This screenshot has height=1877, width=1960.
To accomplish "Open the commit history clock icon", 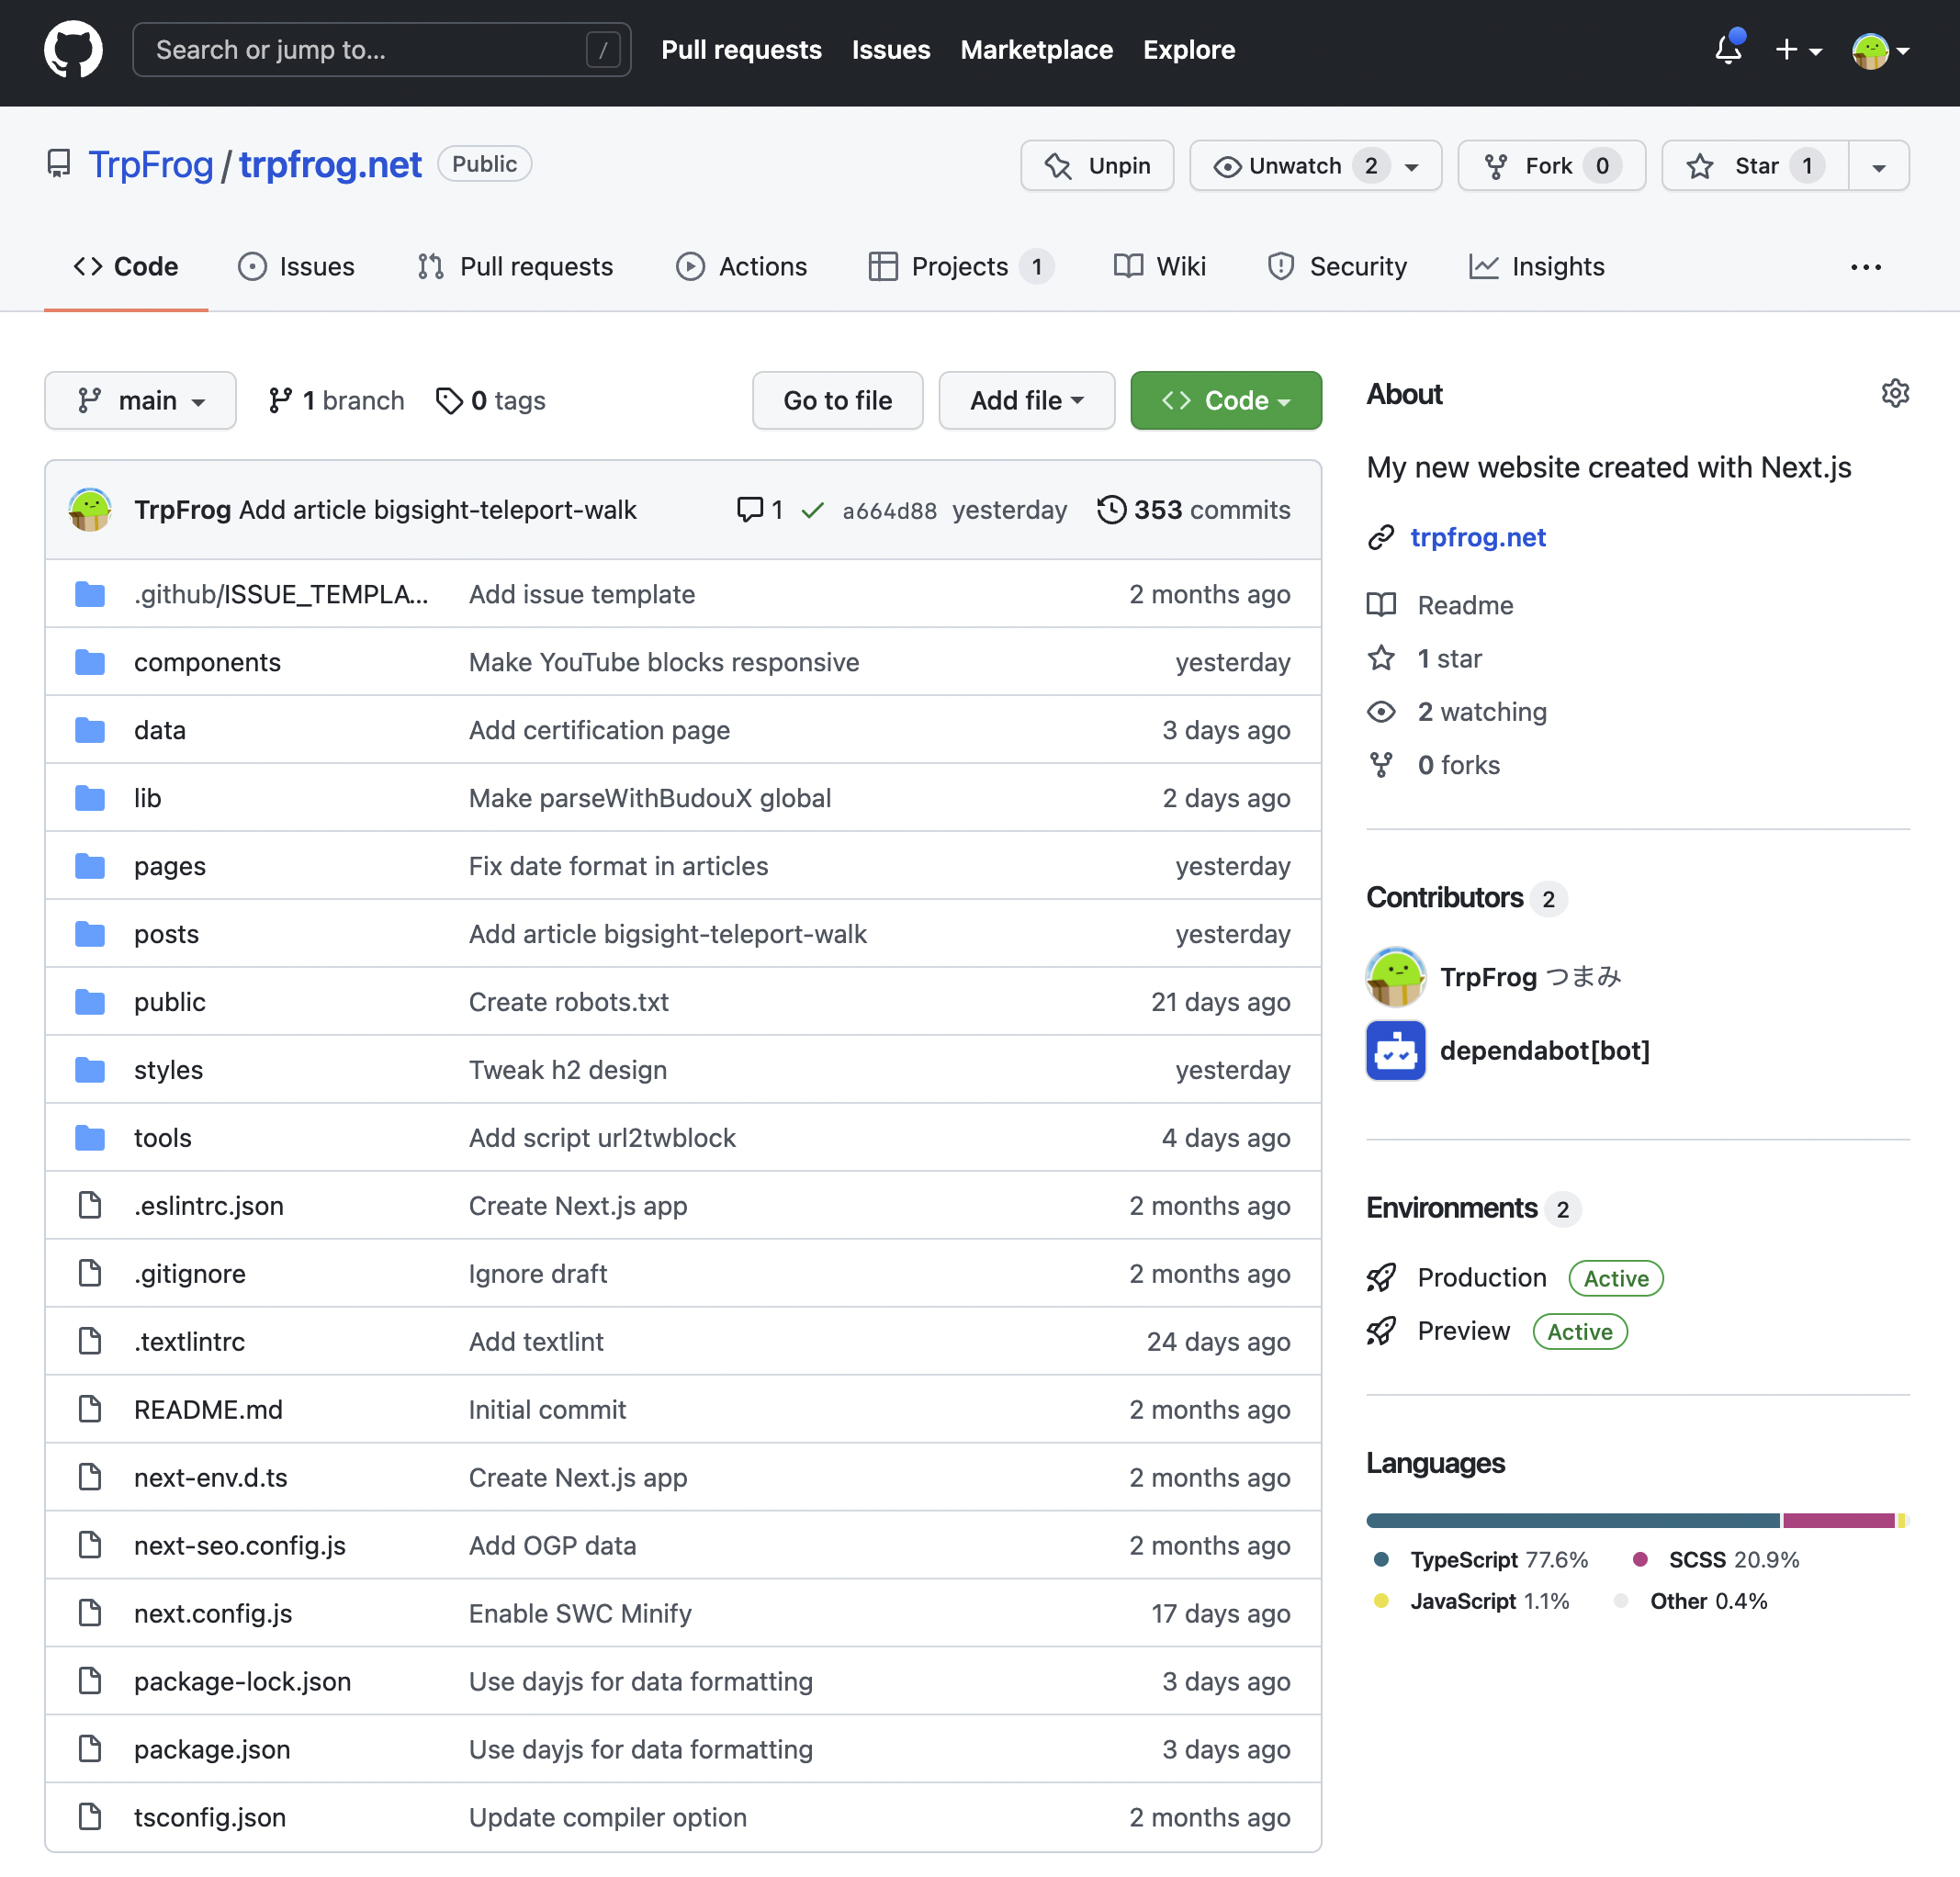I will (x=1111, y=510).
